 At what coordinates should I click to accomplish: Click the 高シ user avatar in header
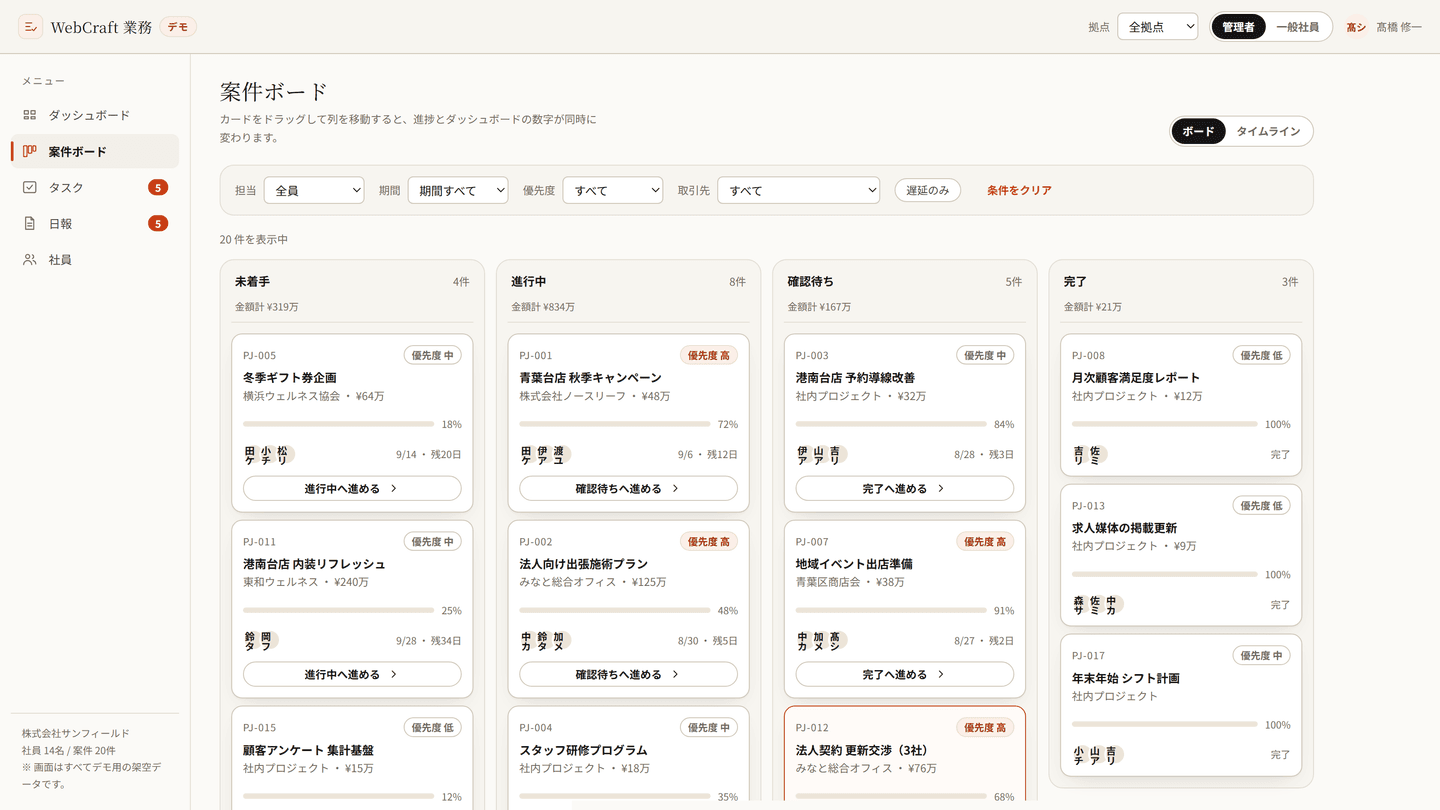(x=1356, y=27)
